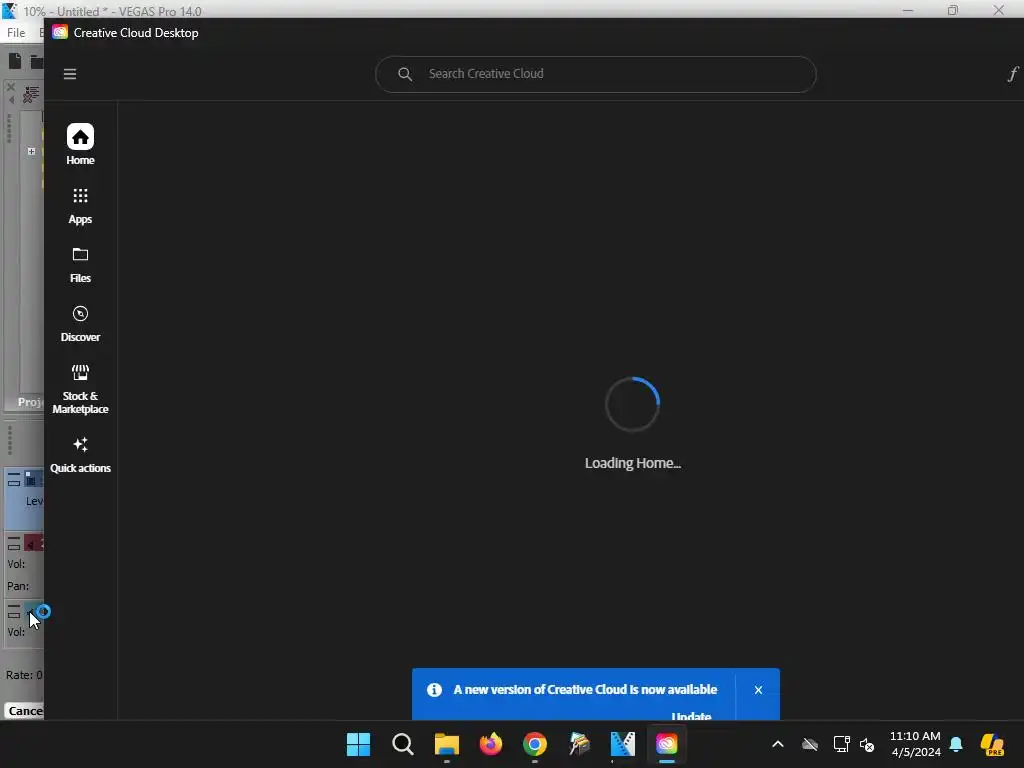This screenshot has width=1024, height=768.
Task: Click the OneDrive cloud tray icon
Action: [810, 744]
